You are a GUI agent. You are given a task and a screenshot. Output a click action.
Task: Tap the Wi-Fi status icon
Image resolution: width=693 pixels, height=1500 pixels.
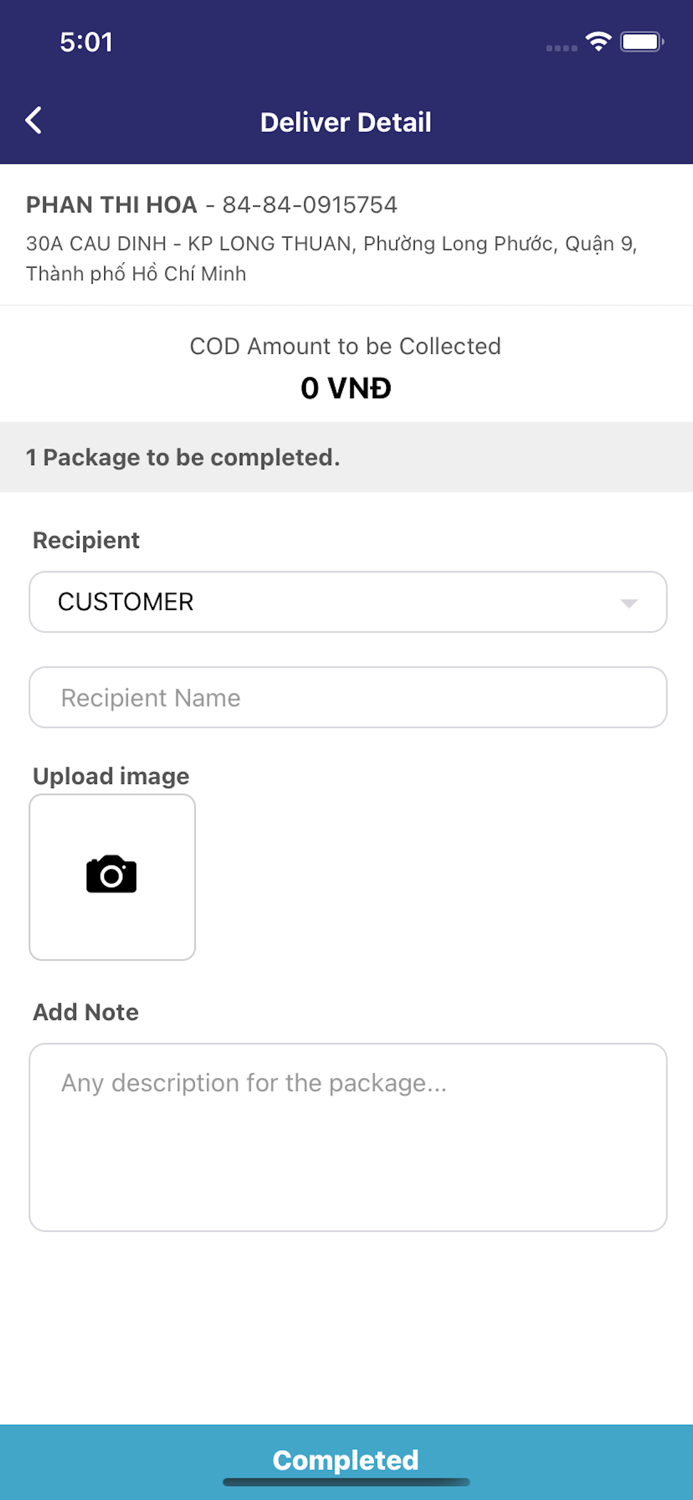point(598,41)
